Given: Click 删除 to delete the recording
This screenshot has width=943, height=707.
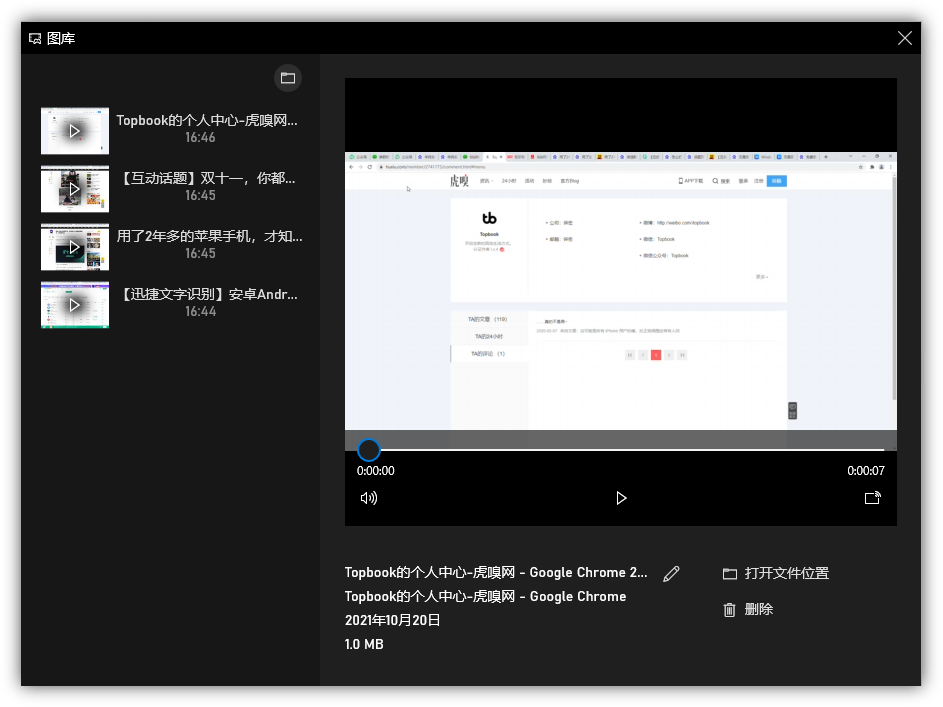Looking at the screenshot, I should [758, 609].
